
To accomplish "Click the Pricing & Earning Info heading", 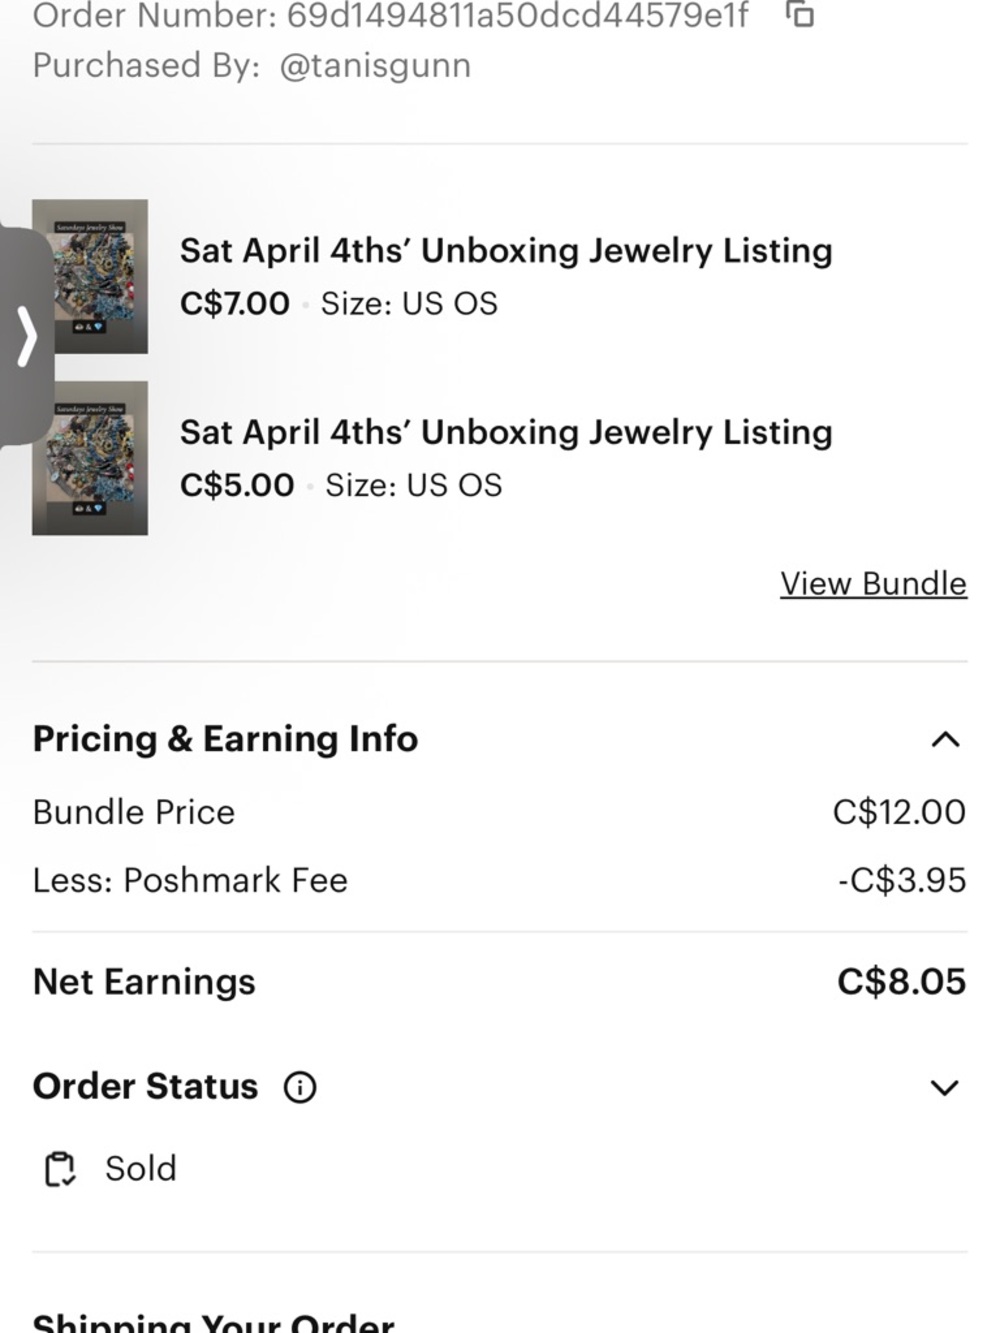I will (x=225, y=739).
